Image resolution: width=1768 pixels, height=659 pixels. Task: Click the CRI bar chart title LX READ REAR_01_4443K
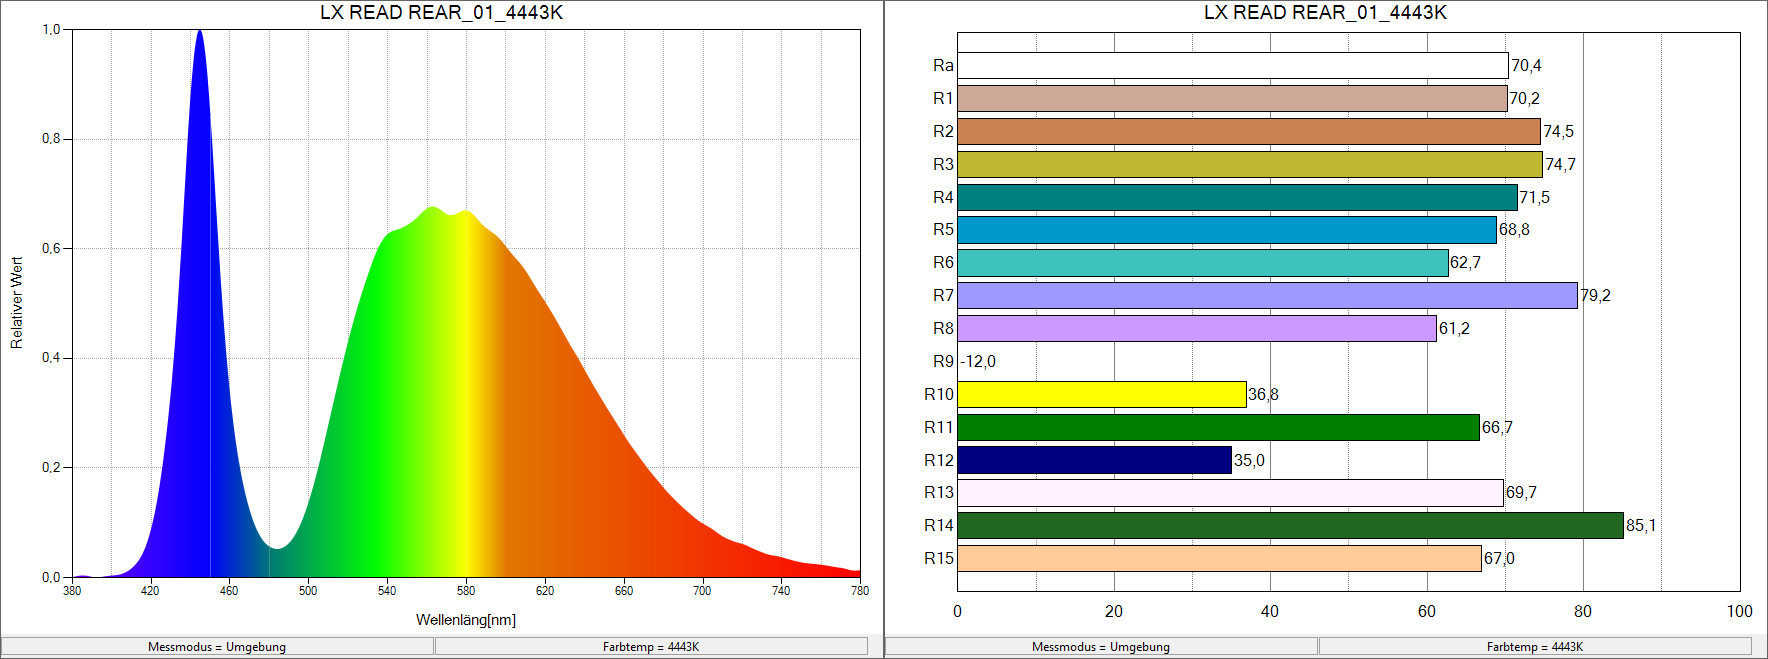(1325, 13)
